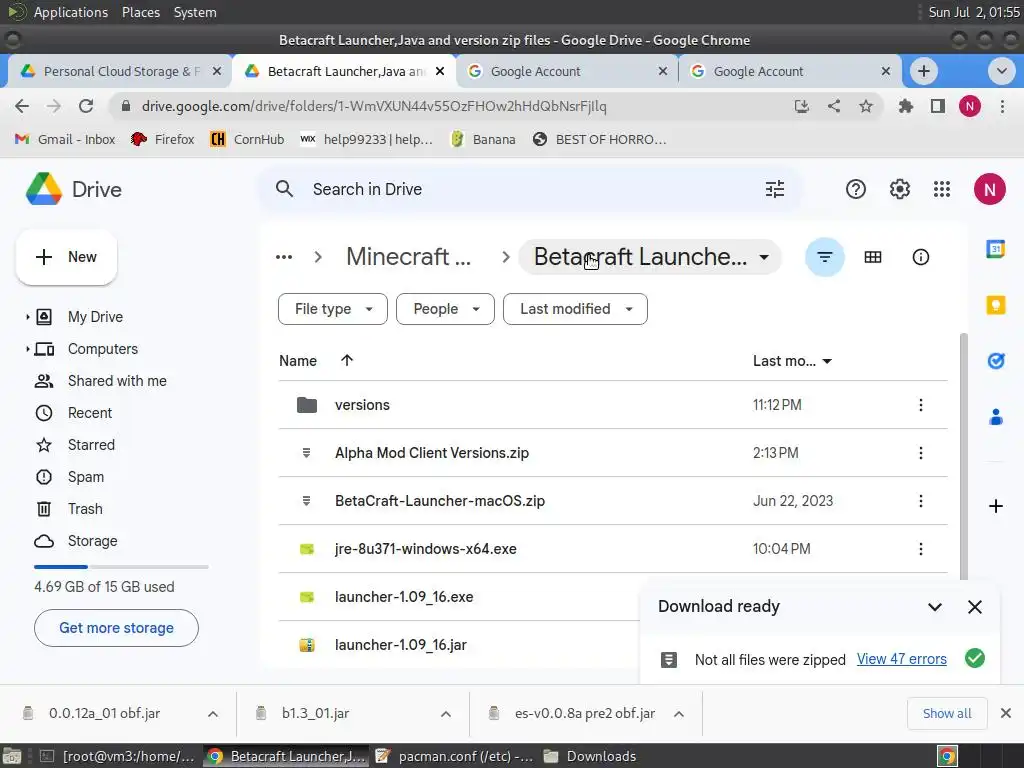Open Drive search options filter icon
1024x768 pixels.
pos(775,189)
